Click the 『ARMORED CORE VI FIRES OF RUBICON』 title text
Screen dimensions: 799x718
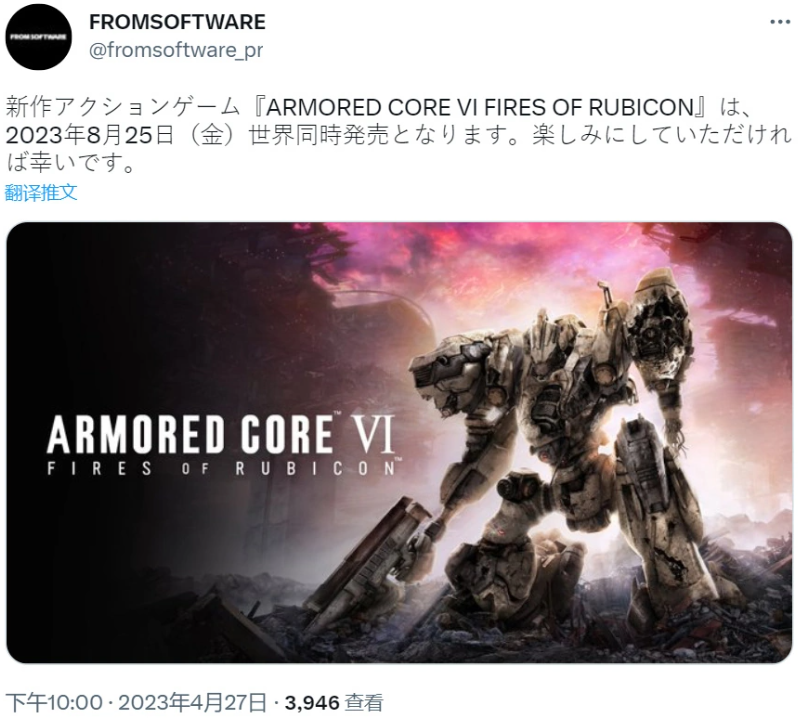pyautogui.click(x=480, y=108)
